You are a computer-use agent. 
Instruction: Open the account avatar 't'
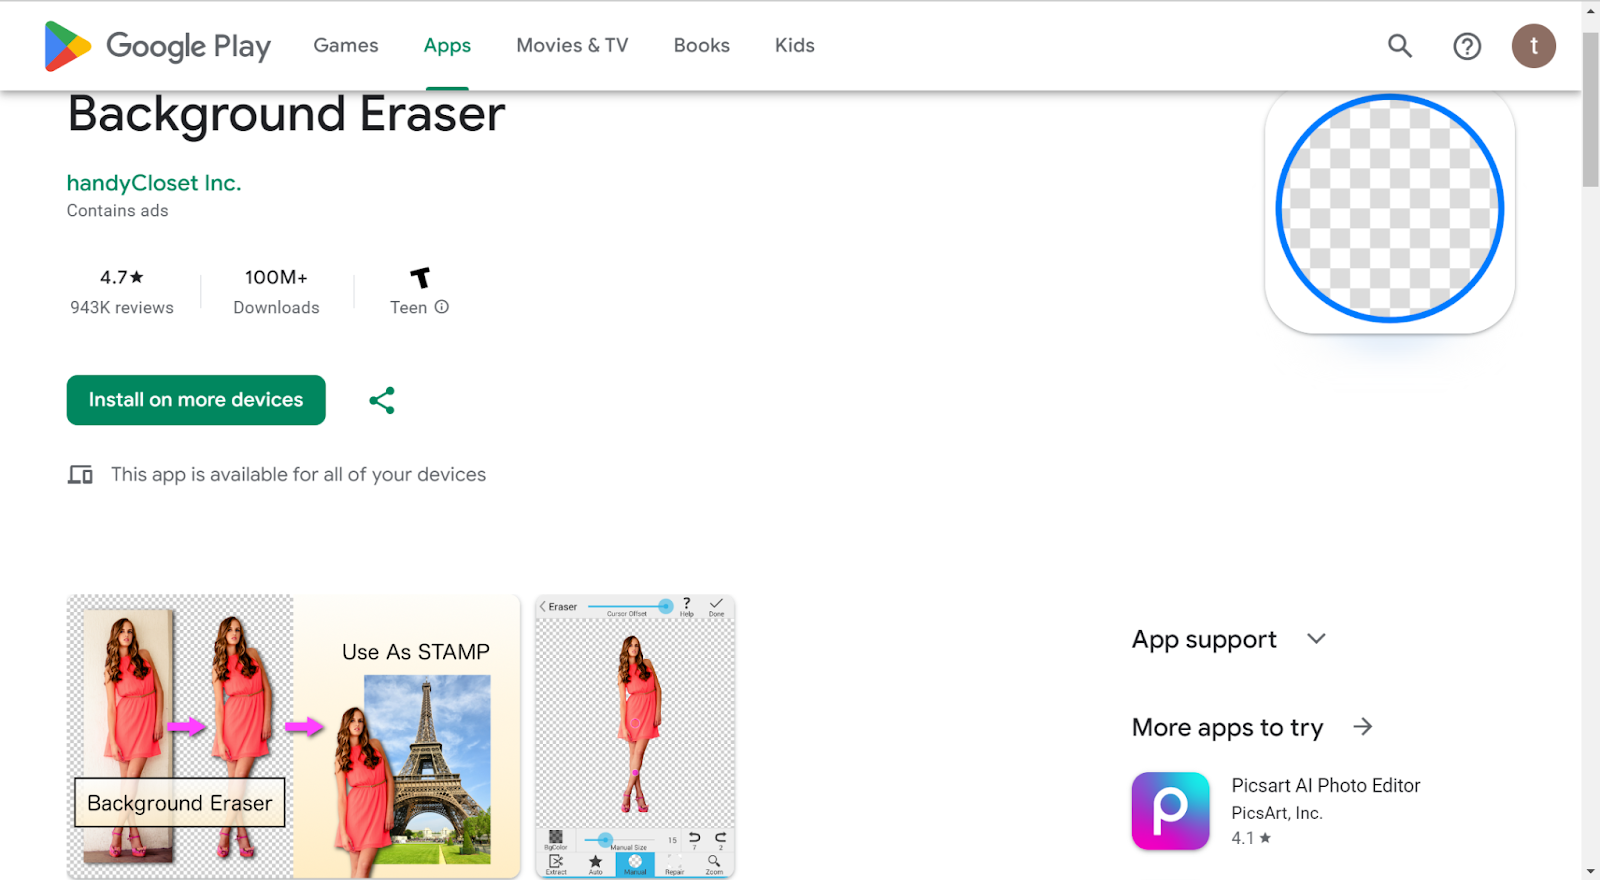click(1533, 46)
